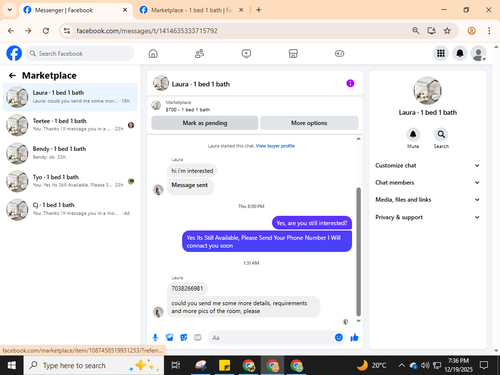Screen dimensions: 500x375
Task: Record a voice clip microphone icon
Action: tap(155, 338)
